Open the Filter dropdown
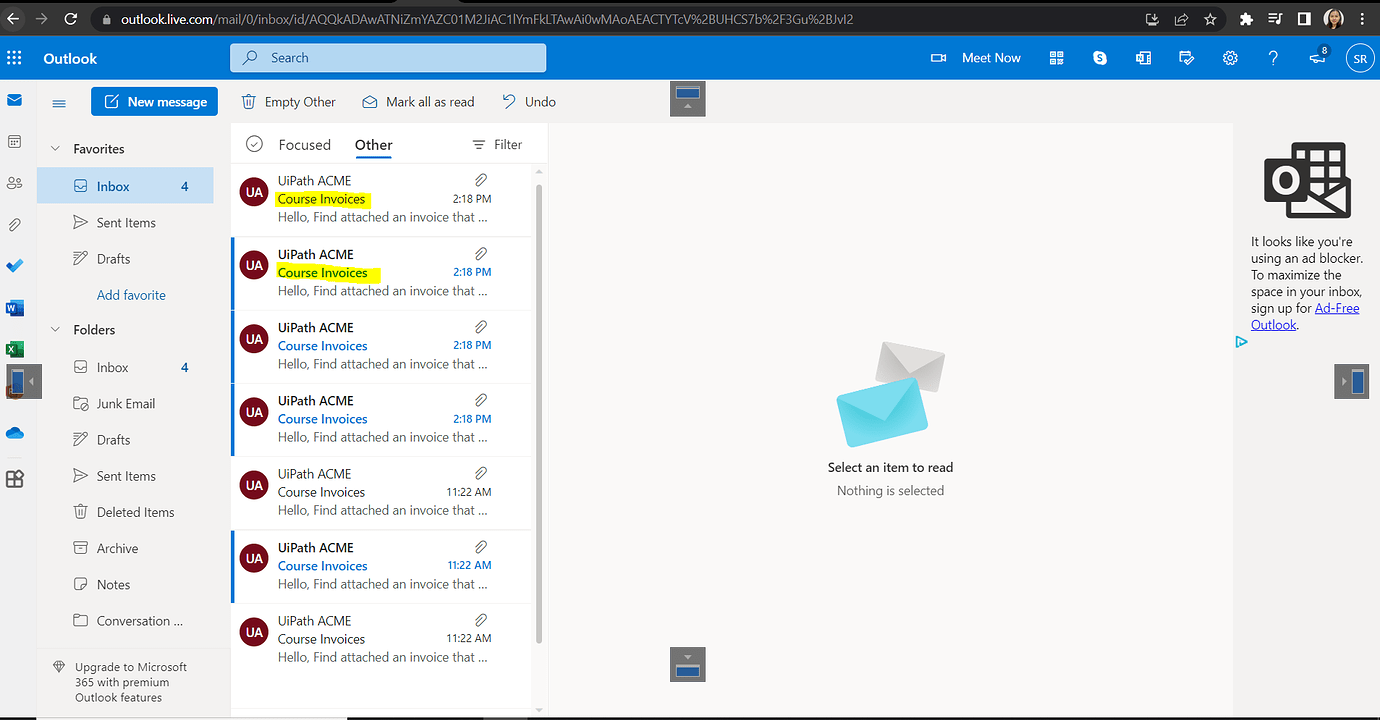Screen dimensions: 1380x720 497,144
